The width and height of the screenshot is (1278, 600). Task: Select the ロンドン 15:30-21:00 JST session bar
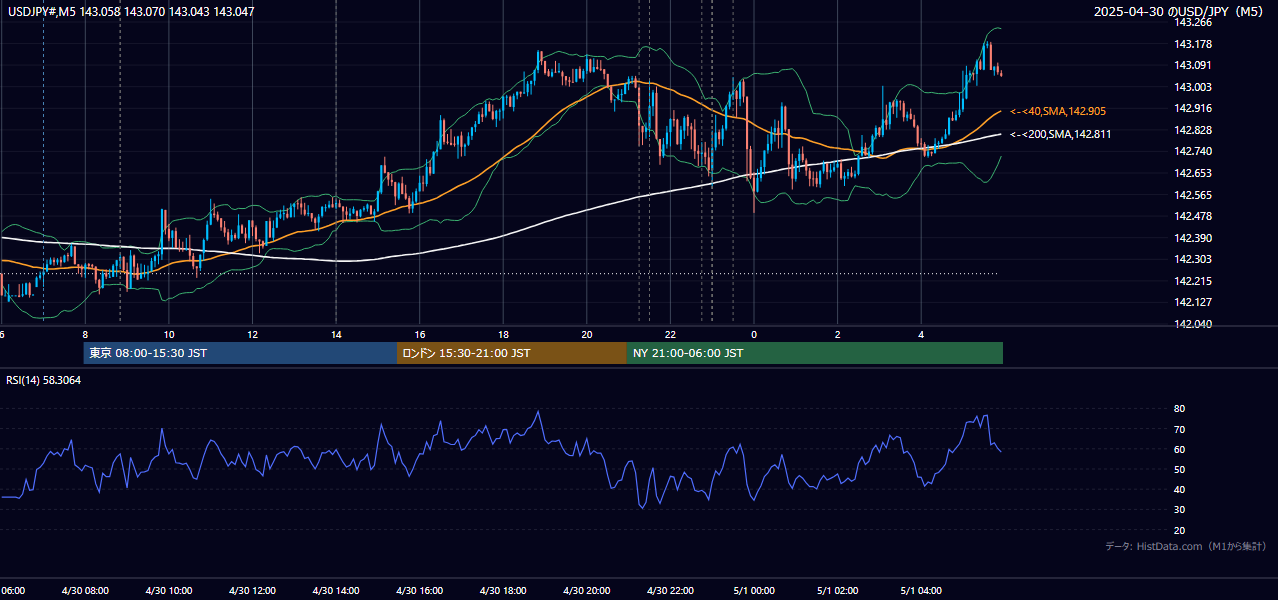coord(512,353)
